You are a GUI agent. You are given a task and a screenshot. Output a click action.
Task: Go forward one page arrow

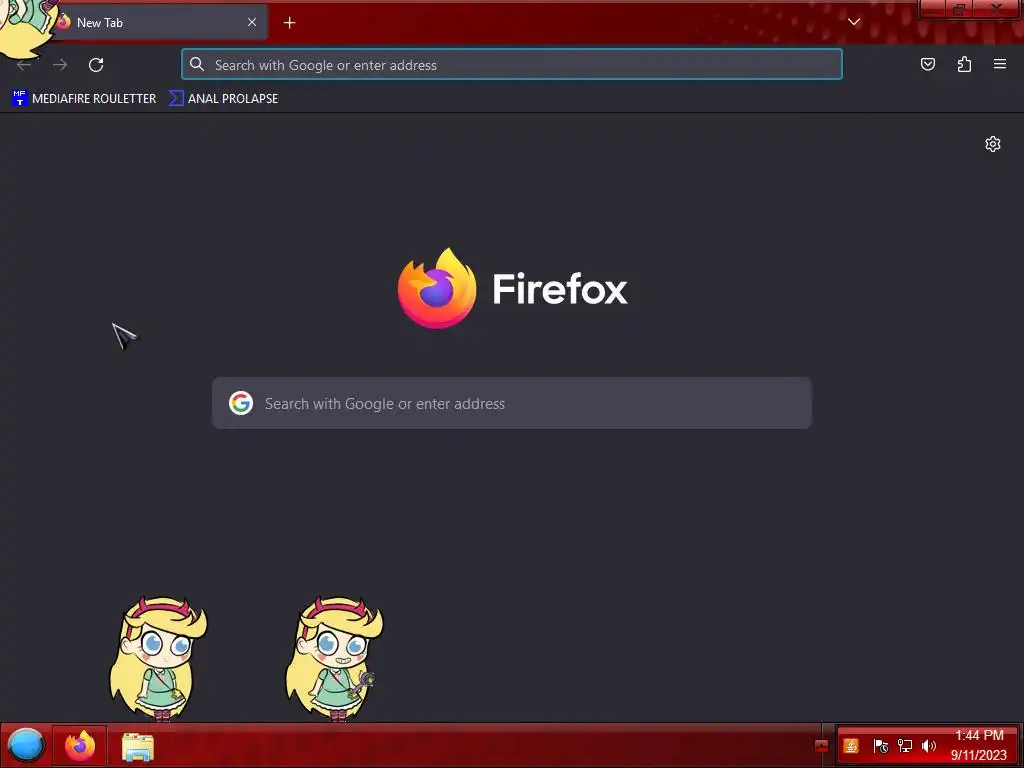coord(60,65)
